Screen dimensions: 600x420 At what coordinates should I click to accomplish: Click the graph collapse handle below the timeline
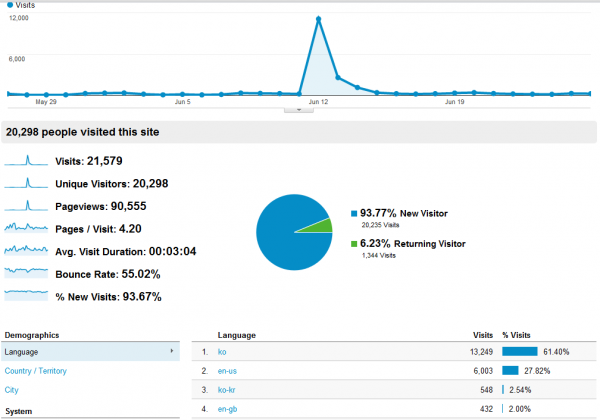[x=299, y=110]
